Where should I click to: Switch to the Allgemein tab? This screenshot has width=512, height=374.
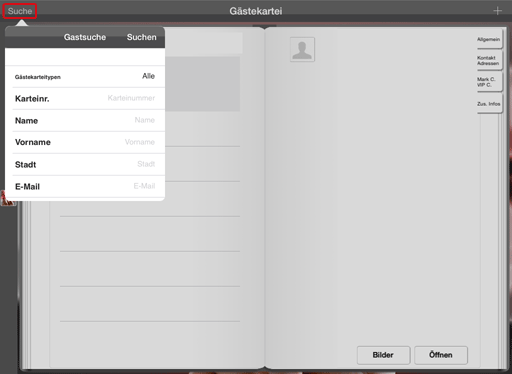click(x=489, y=39)
